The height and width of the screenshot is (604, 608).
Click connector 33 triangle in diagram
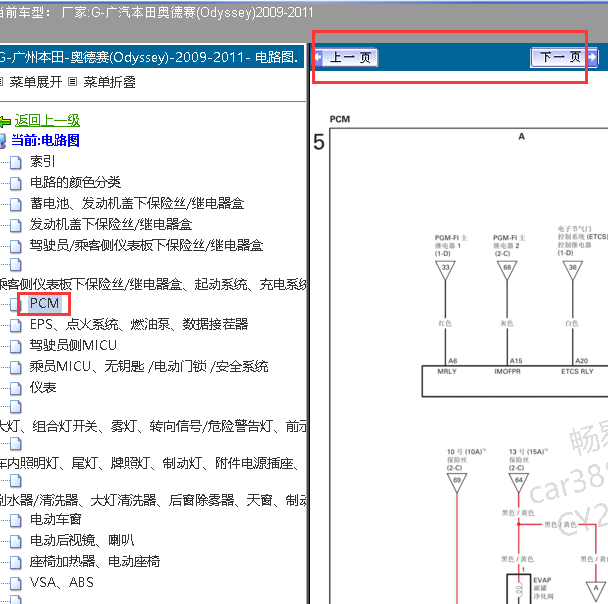click(445, 270)
